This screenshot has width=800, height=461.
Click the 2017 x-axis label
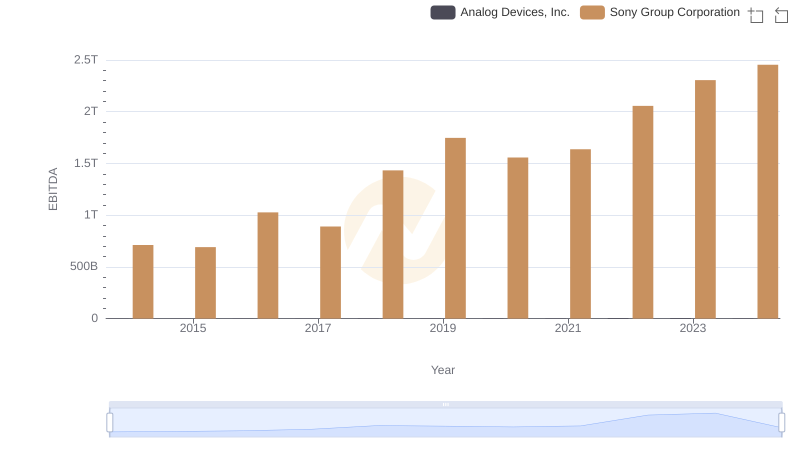click(x=318, y=328)
